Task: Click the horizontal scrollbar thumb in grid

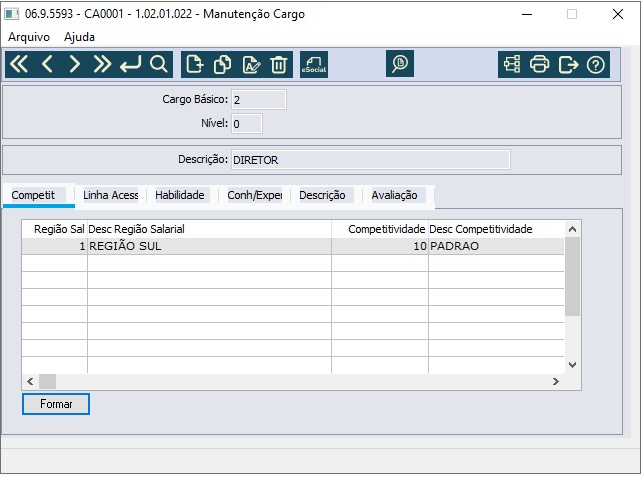Action: coord(47,382)
